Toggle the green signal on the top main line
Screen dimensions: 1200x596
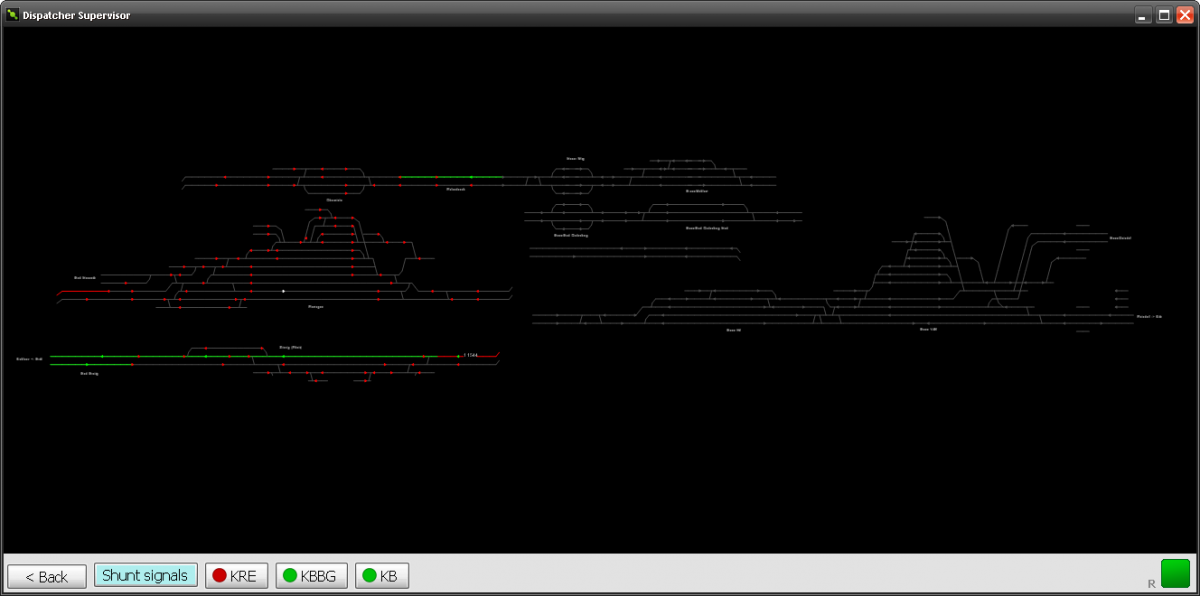pyautogui.click(x=471, y=177)
